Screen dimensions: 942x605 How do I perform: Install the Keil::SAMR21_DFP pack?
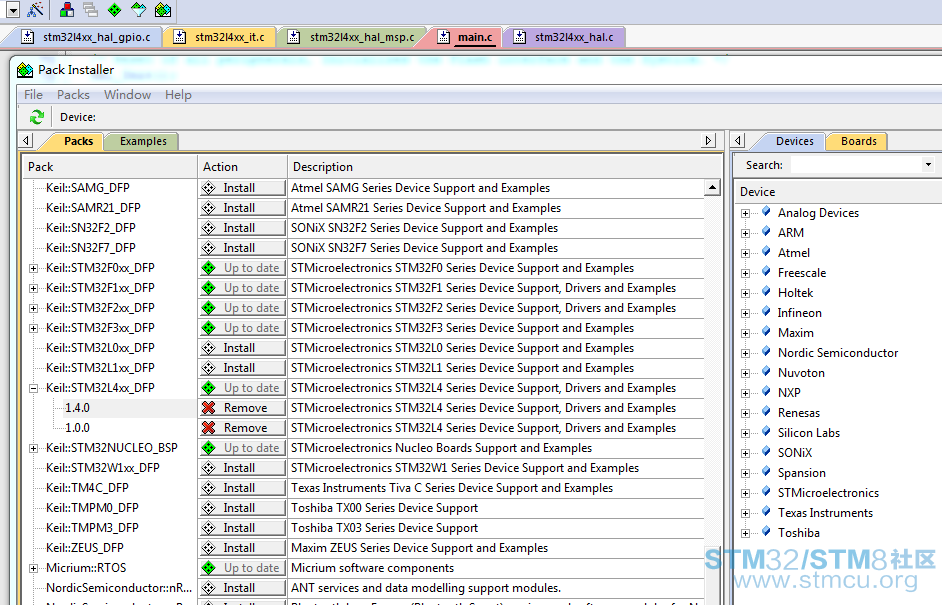click(242, 208)
